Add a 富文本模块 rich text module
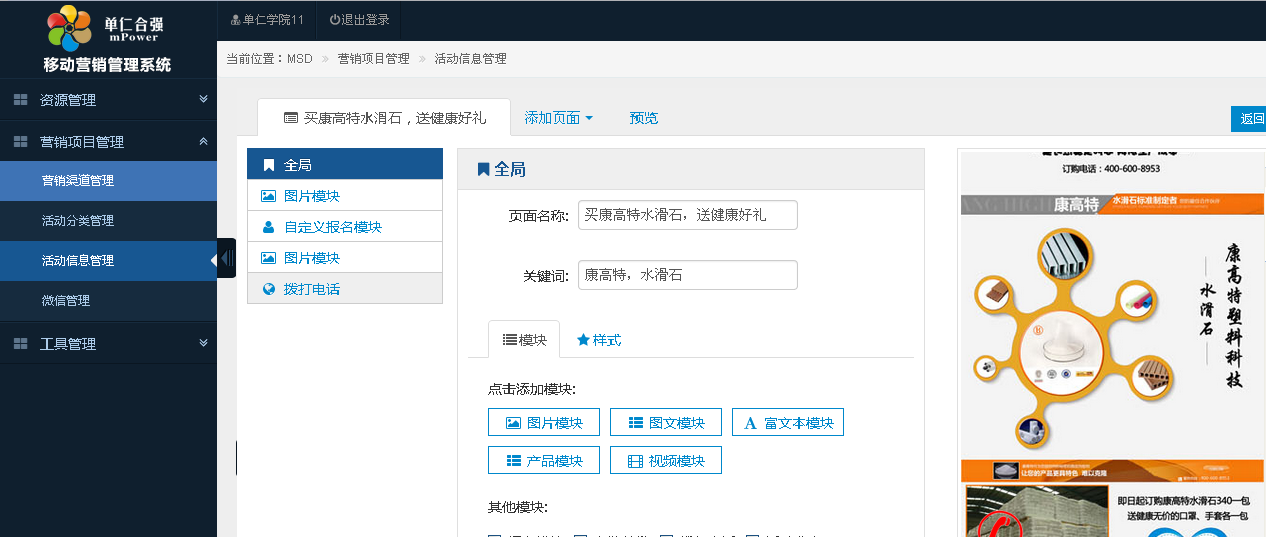1266x537 pixels. pyautogui.click(x=787, y=423)
